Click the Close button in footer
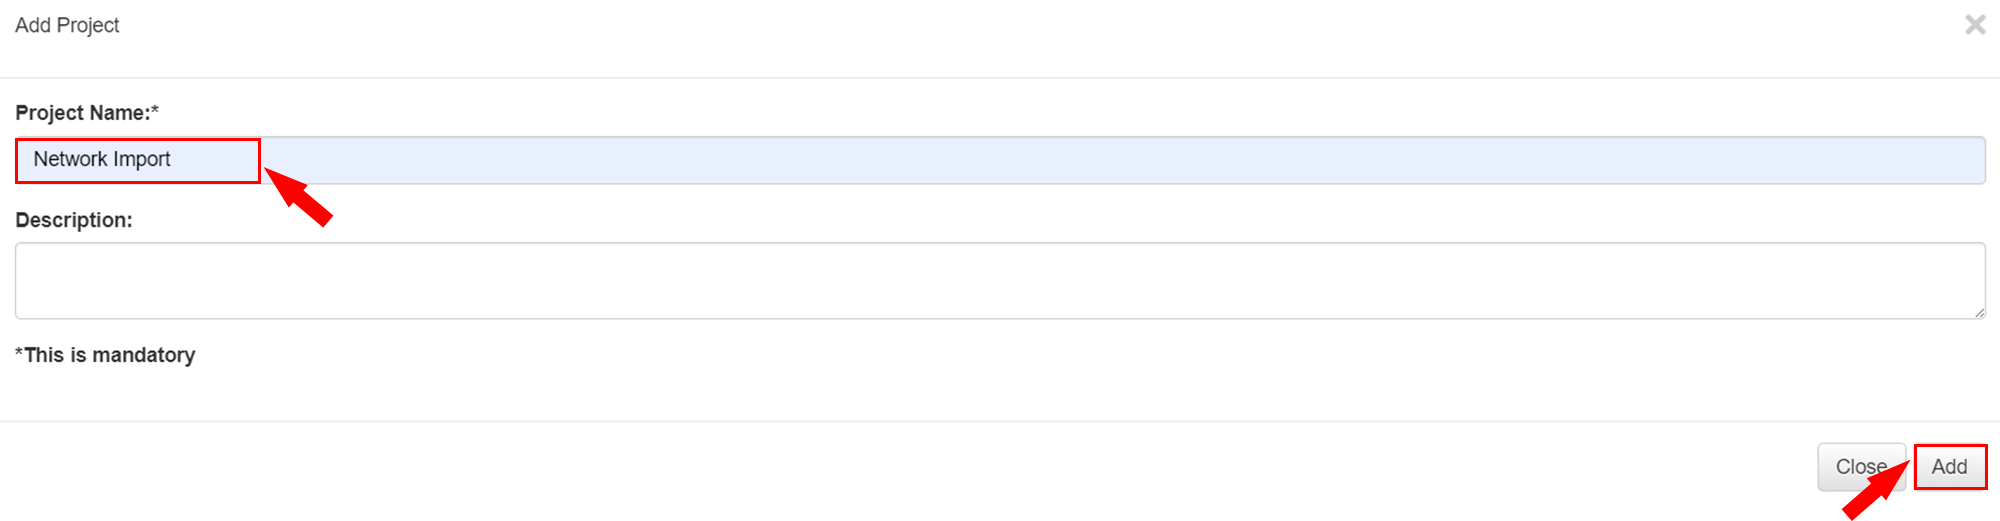The image size is (2000, 521). (1859, 467)
